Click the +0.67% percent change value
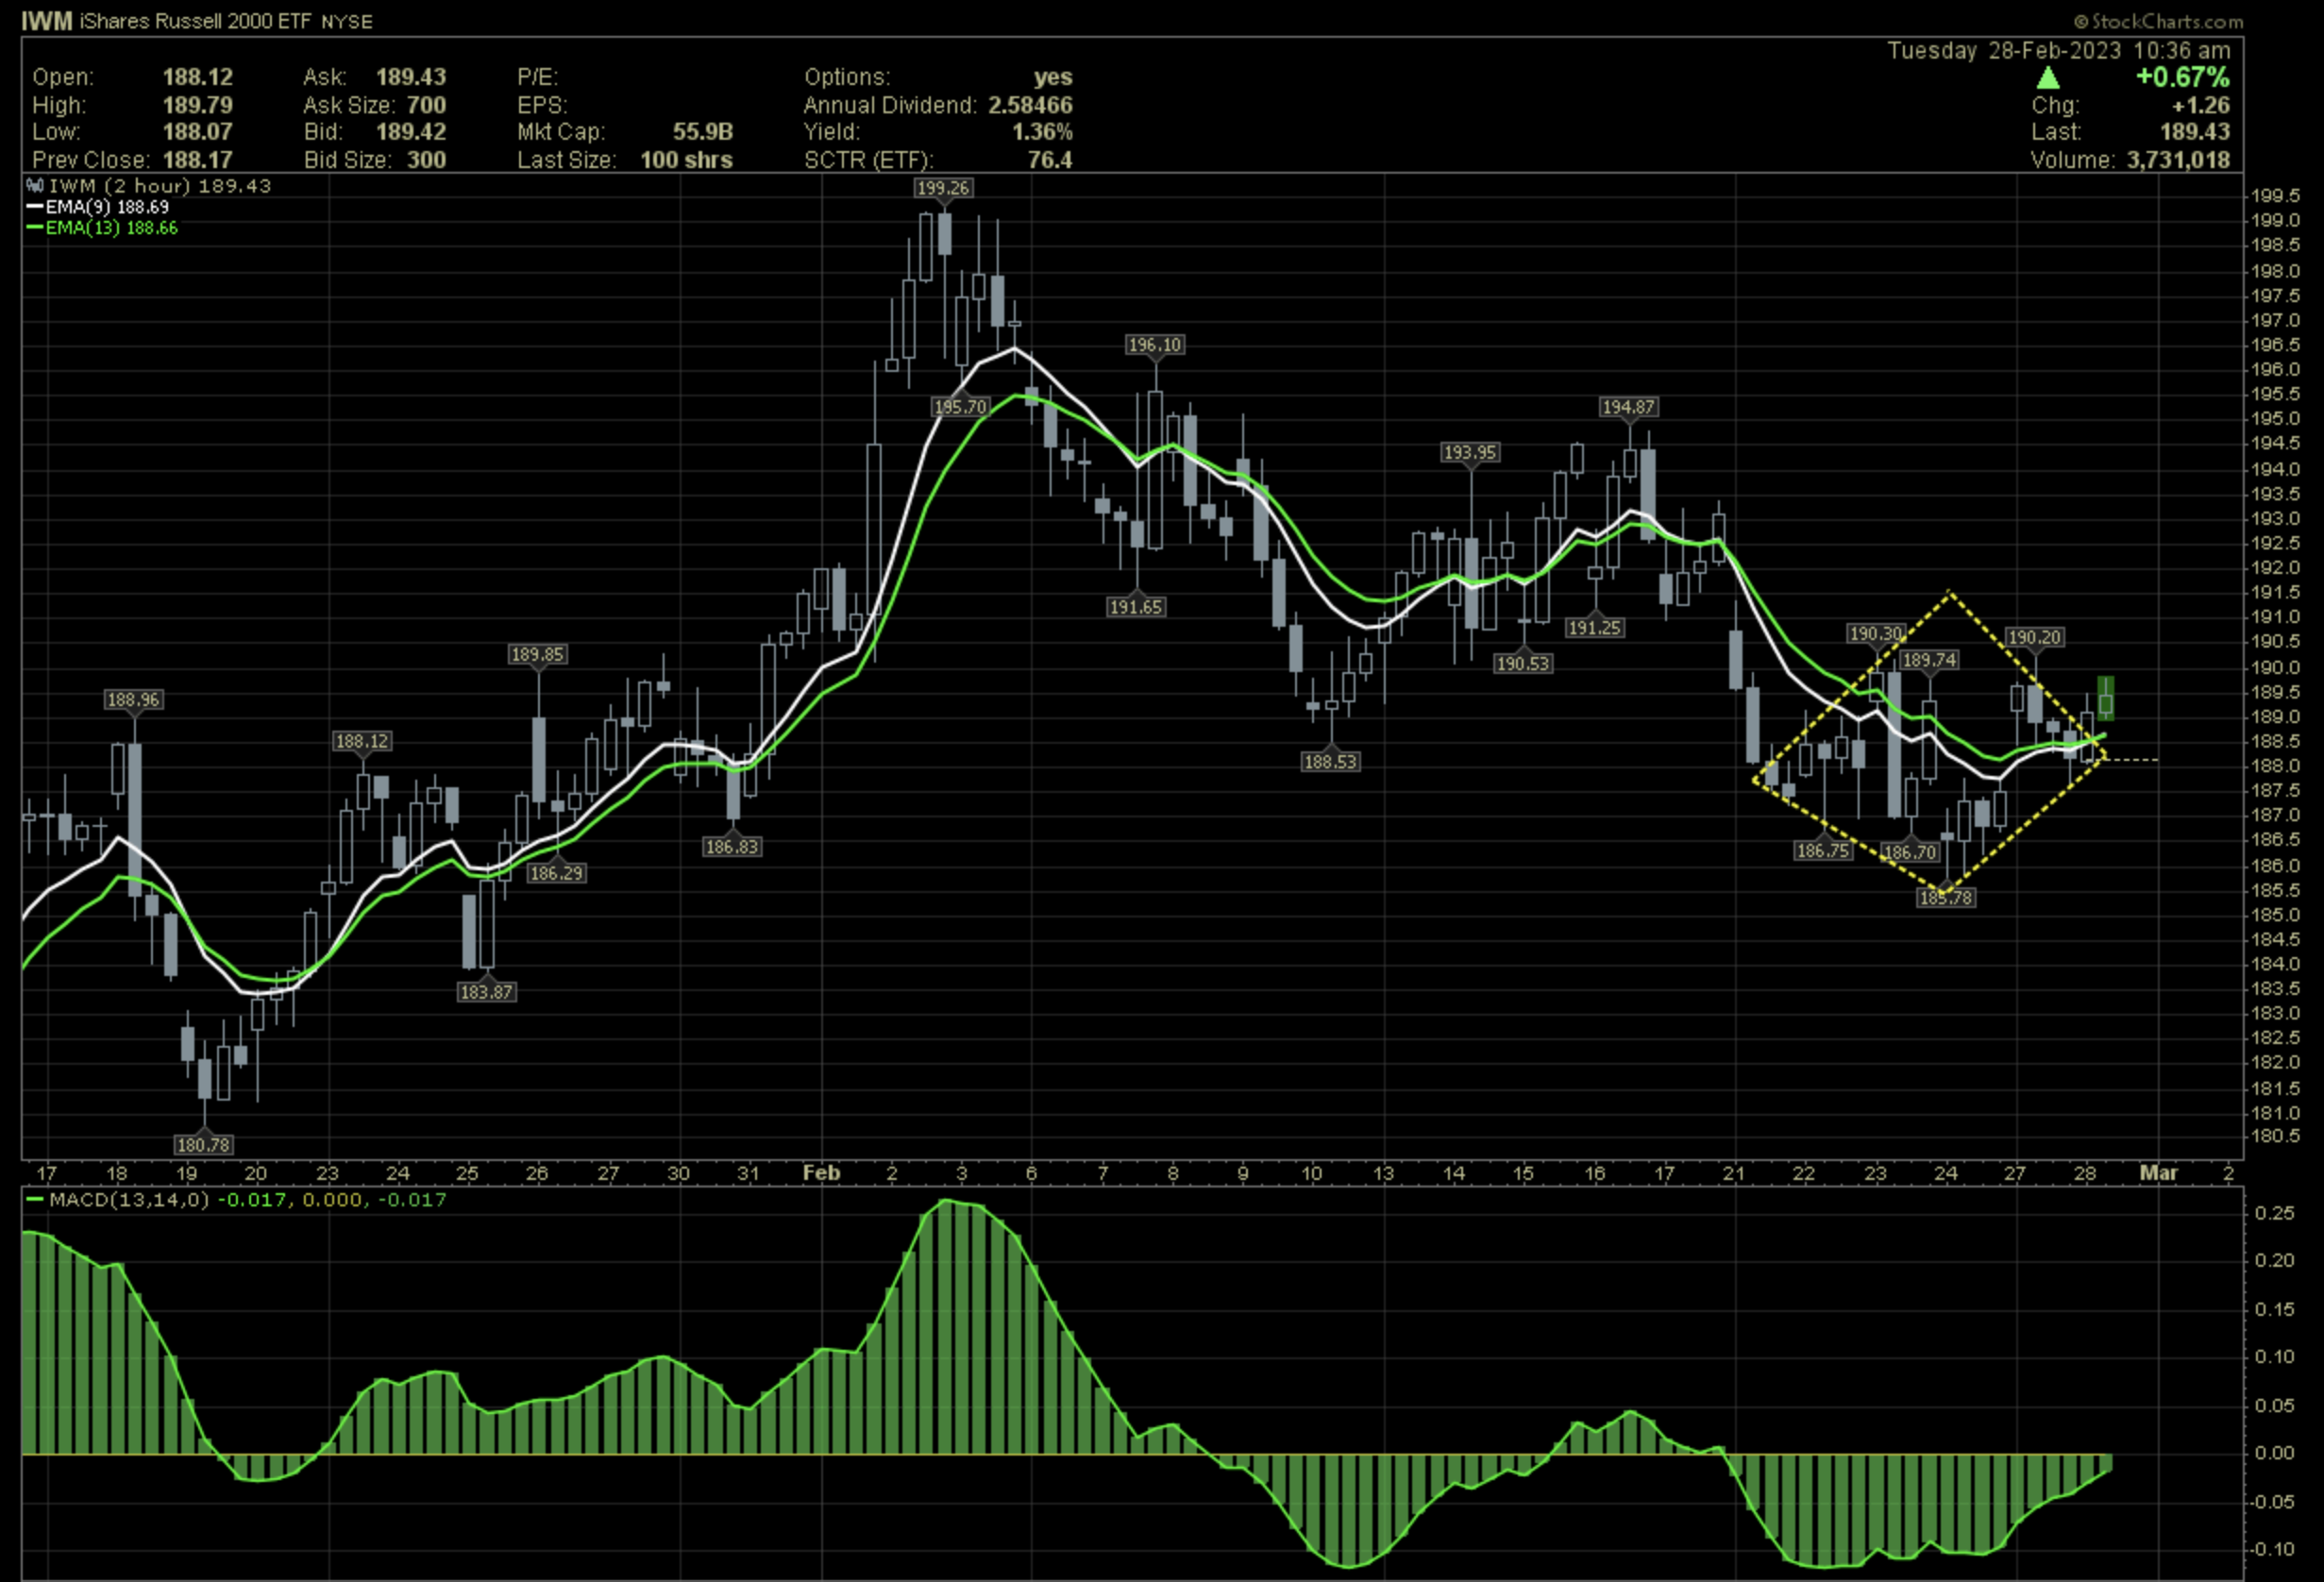 tap(2183, 78)
